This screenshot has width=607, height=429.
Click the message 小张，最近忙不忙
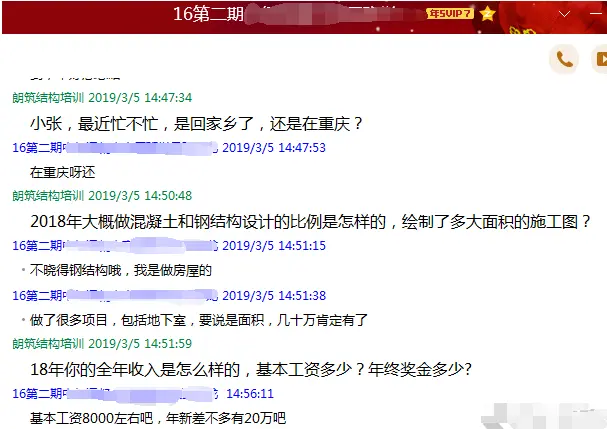pyautogui.click(x=197, y=124)
